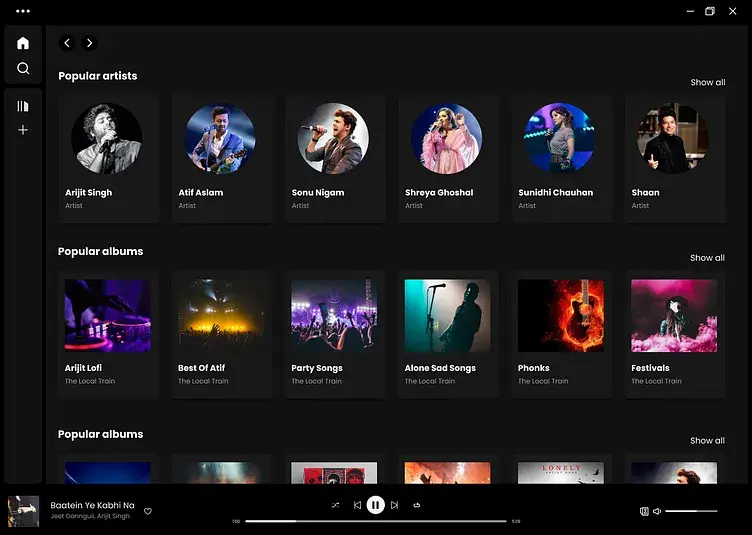
Task: Click the Alone Sad Songs title text
Action: pos(440,368)
